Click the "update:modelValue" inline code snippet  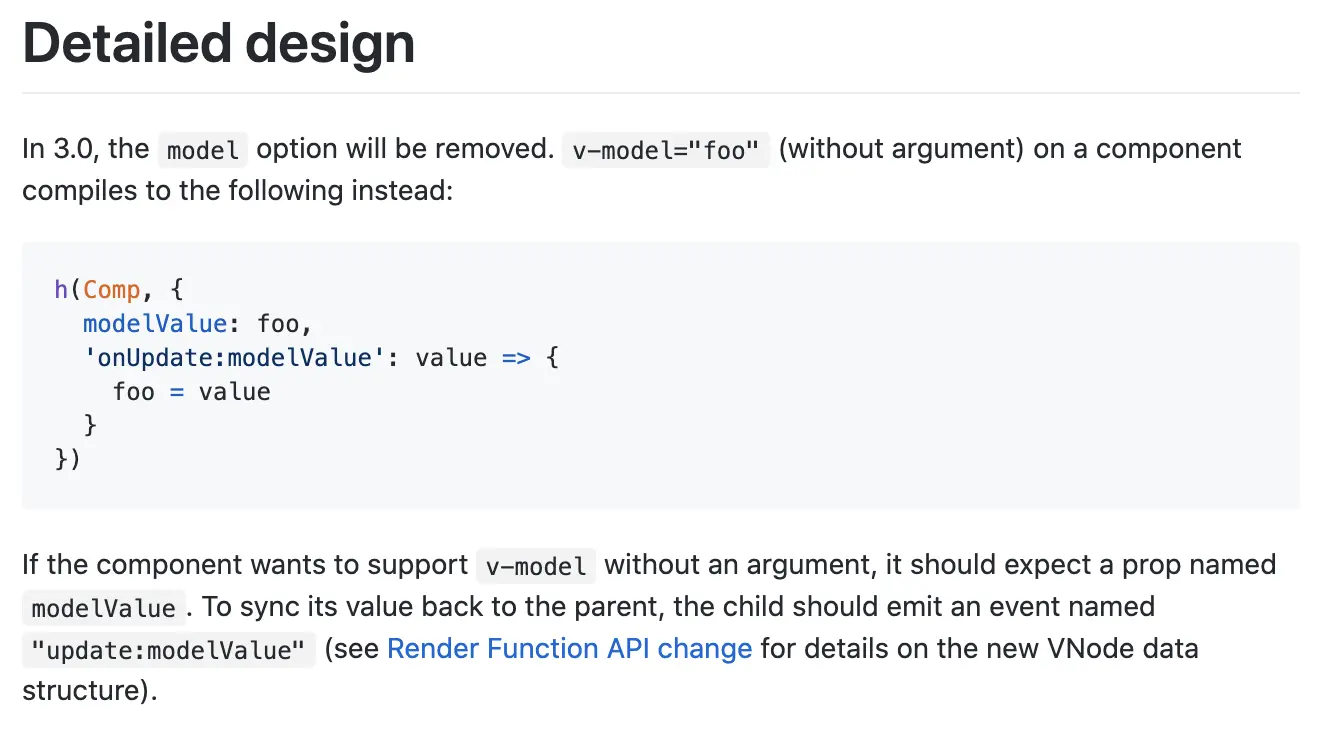(x=167, y=650)
